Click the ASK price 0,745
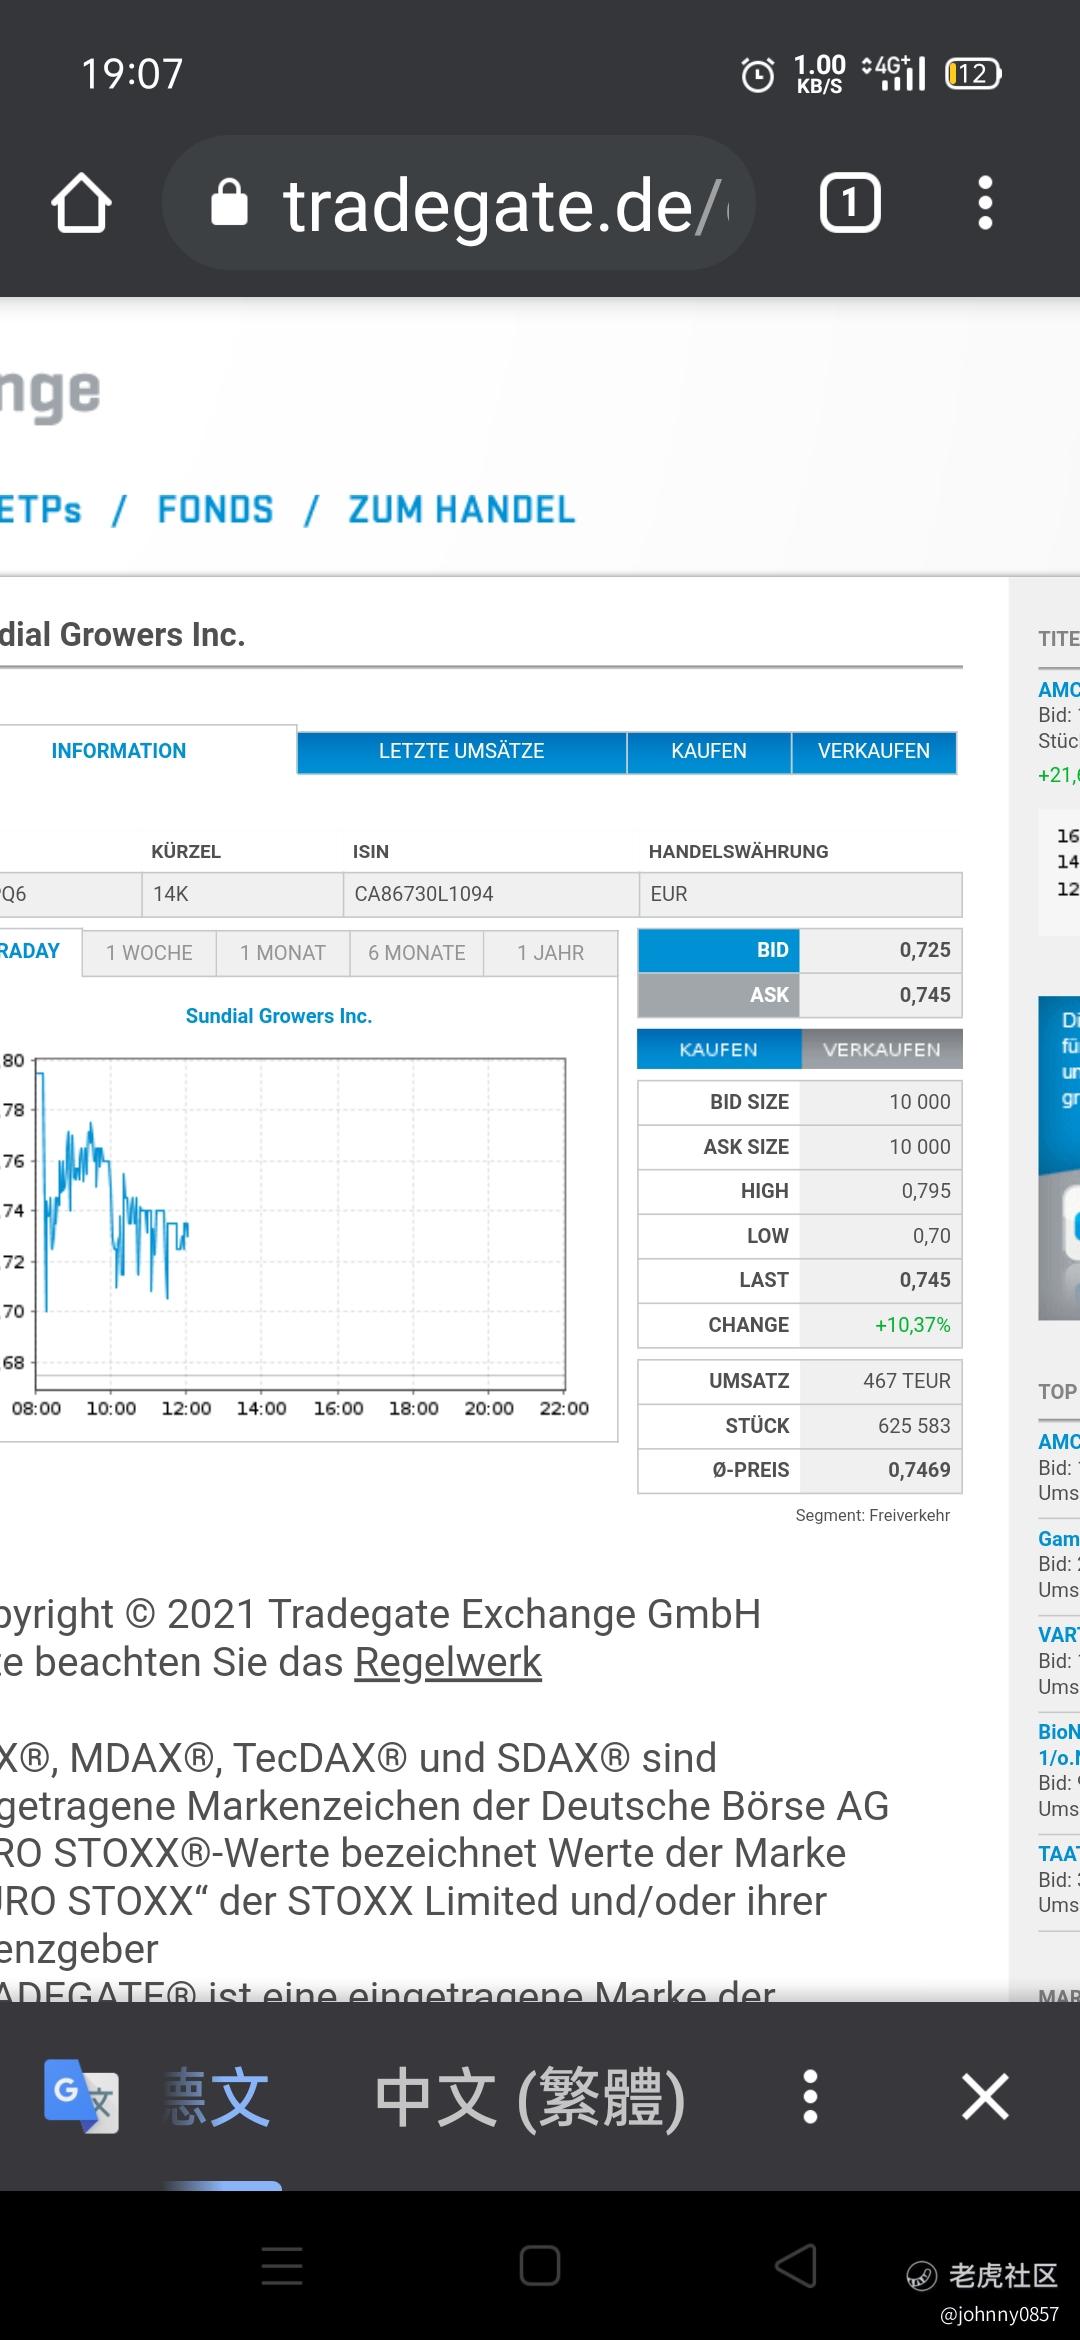This screenshot has width=1080, height=2340. 925,995
